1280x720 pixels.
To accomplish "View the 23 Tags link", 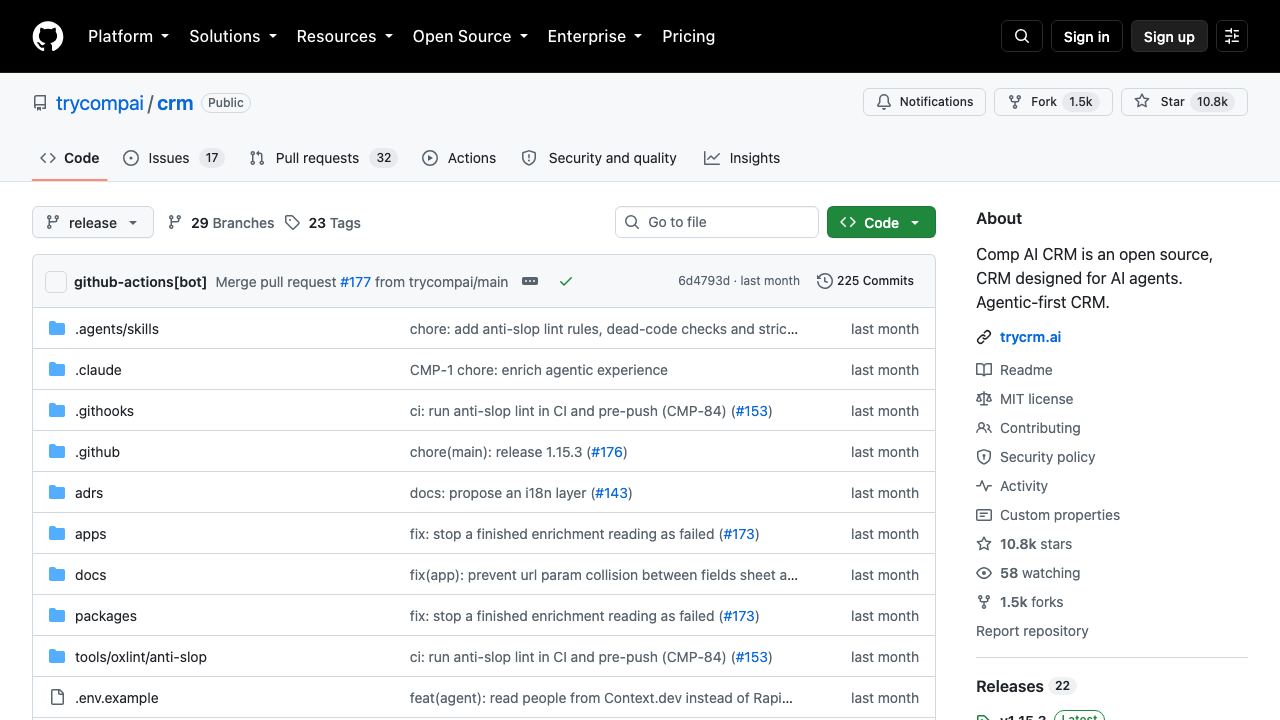I will coord(323,222).
